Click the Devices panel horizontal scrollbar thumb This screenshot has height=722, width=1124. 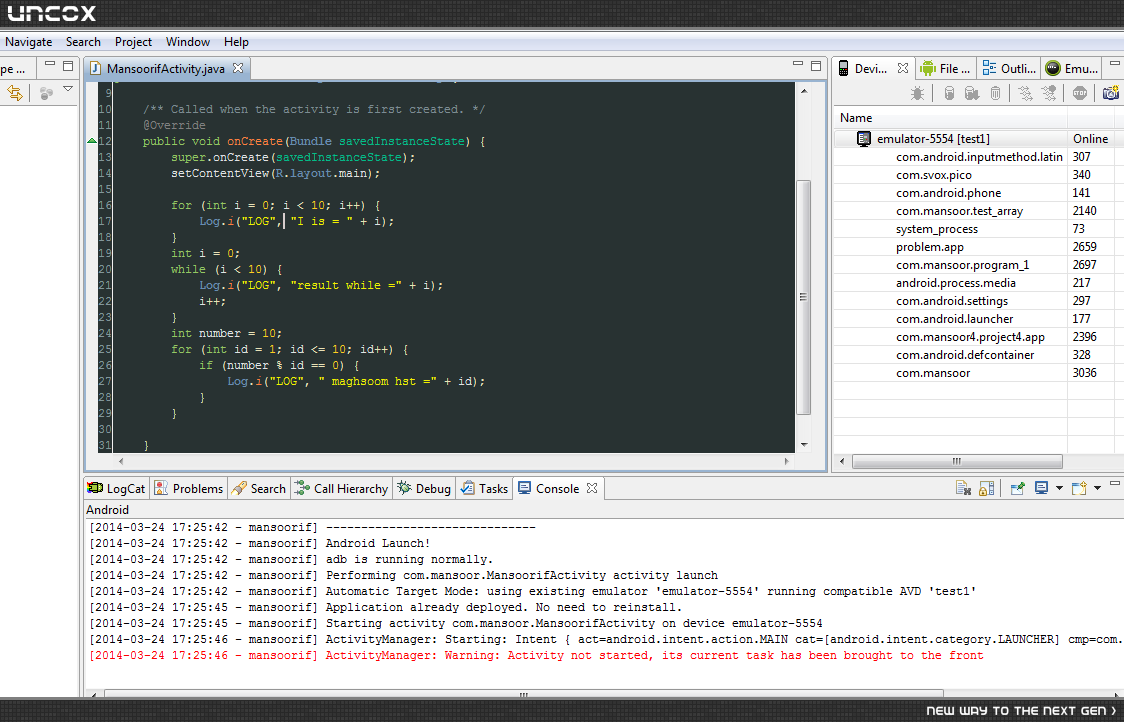click(x=957, y=461)
